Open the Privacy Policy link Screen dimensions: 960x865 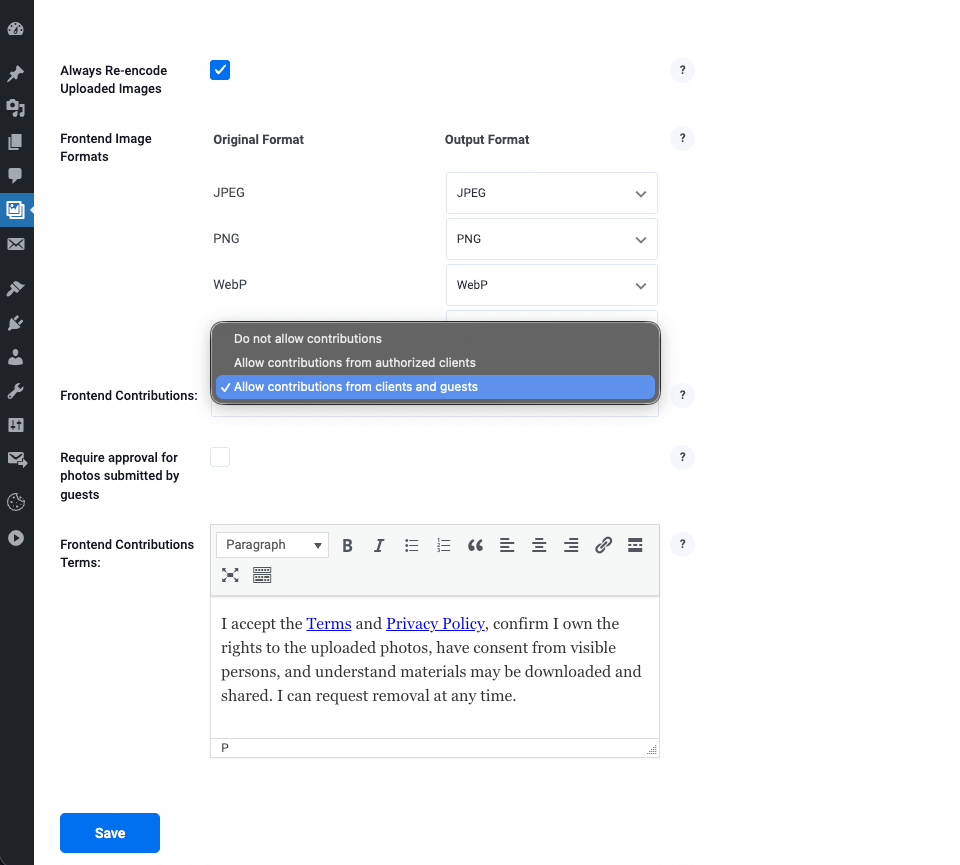click(435, 623)
